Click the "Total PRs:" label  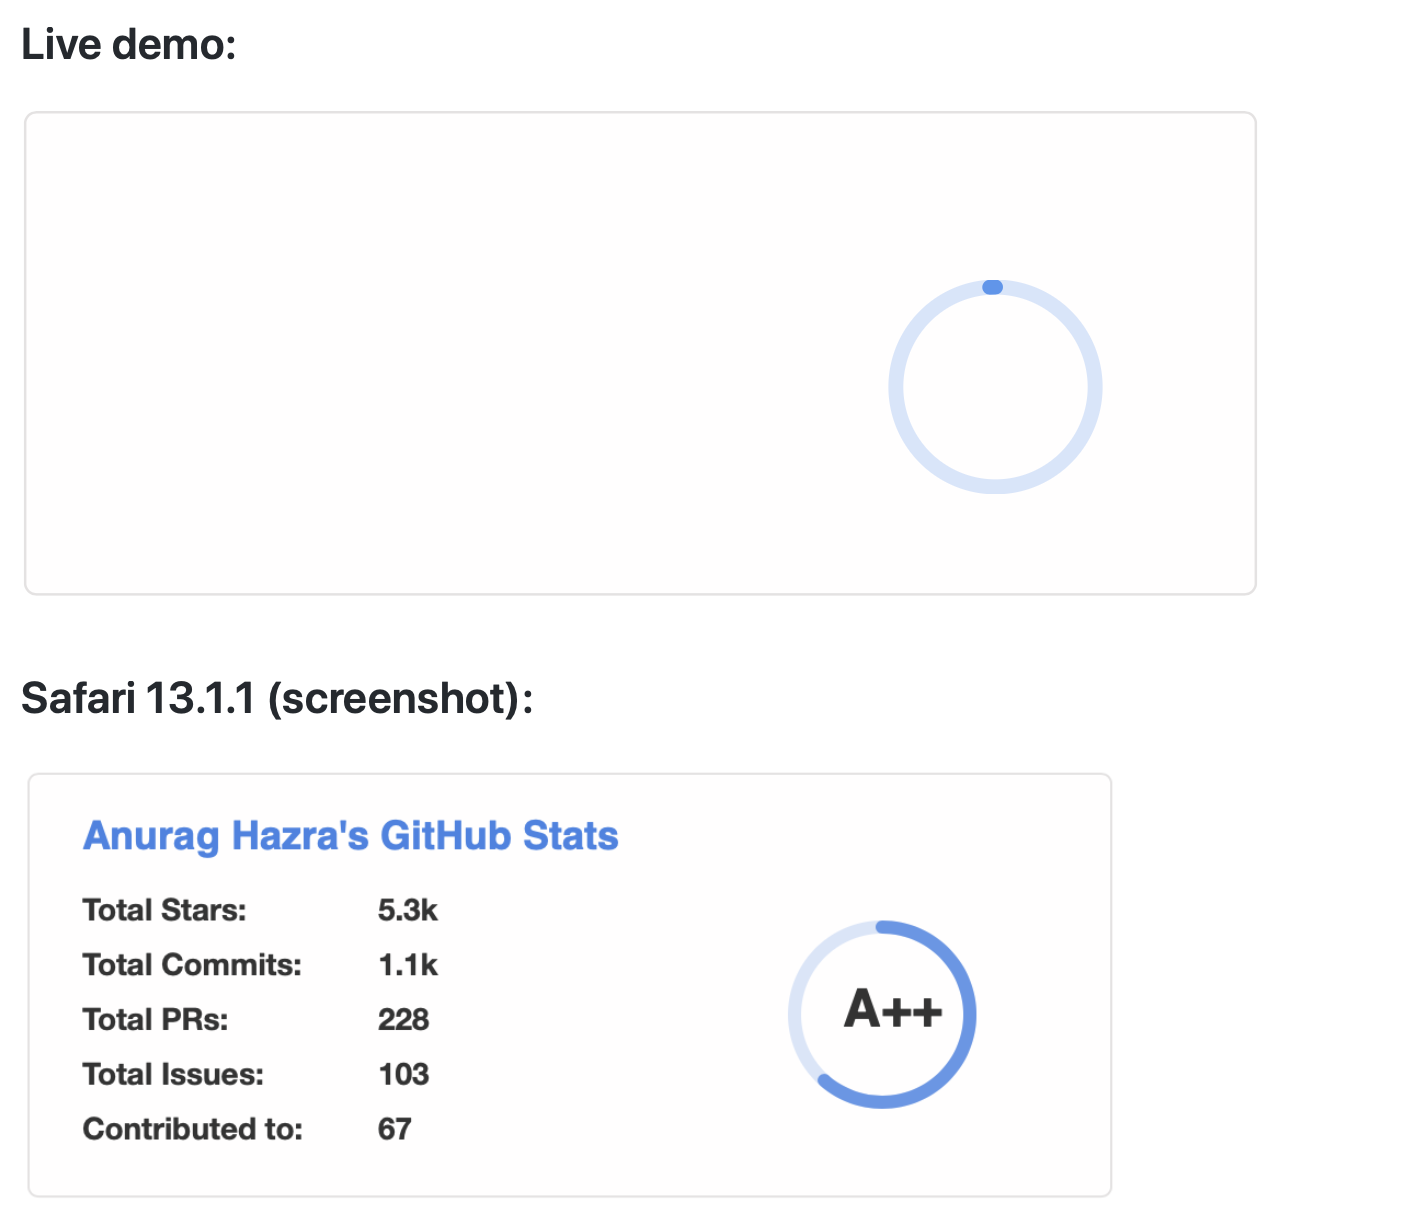156,1019
